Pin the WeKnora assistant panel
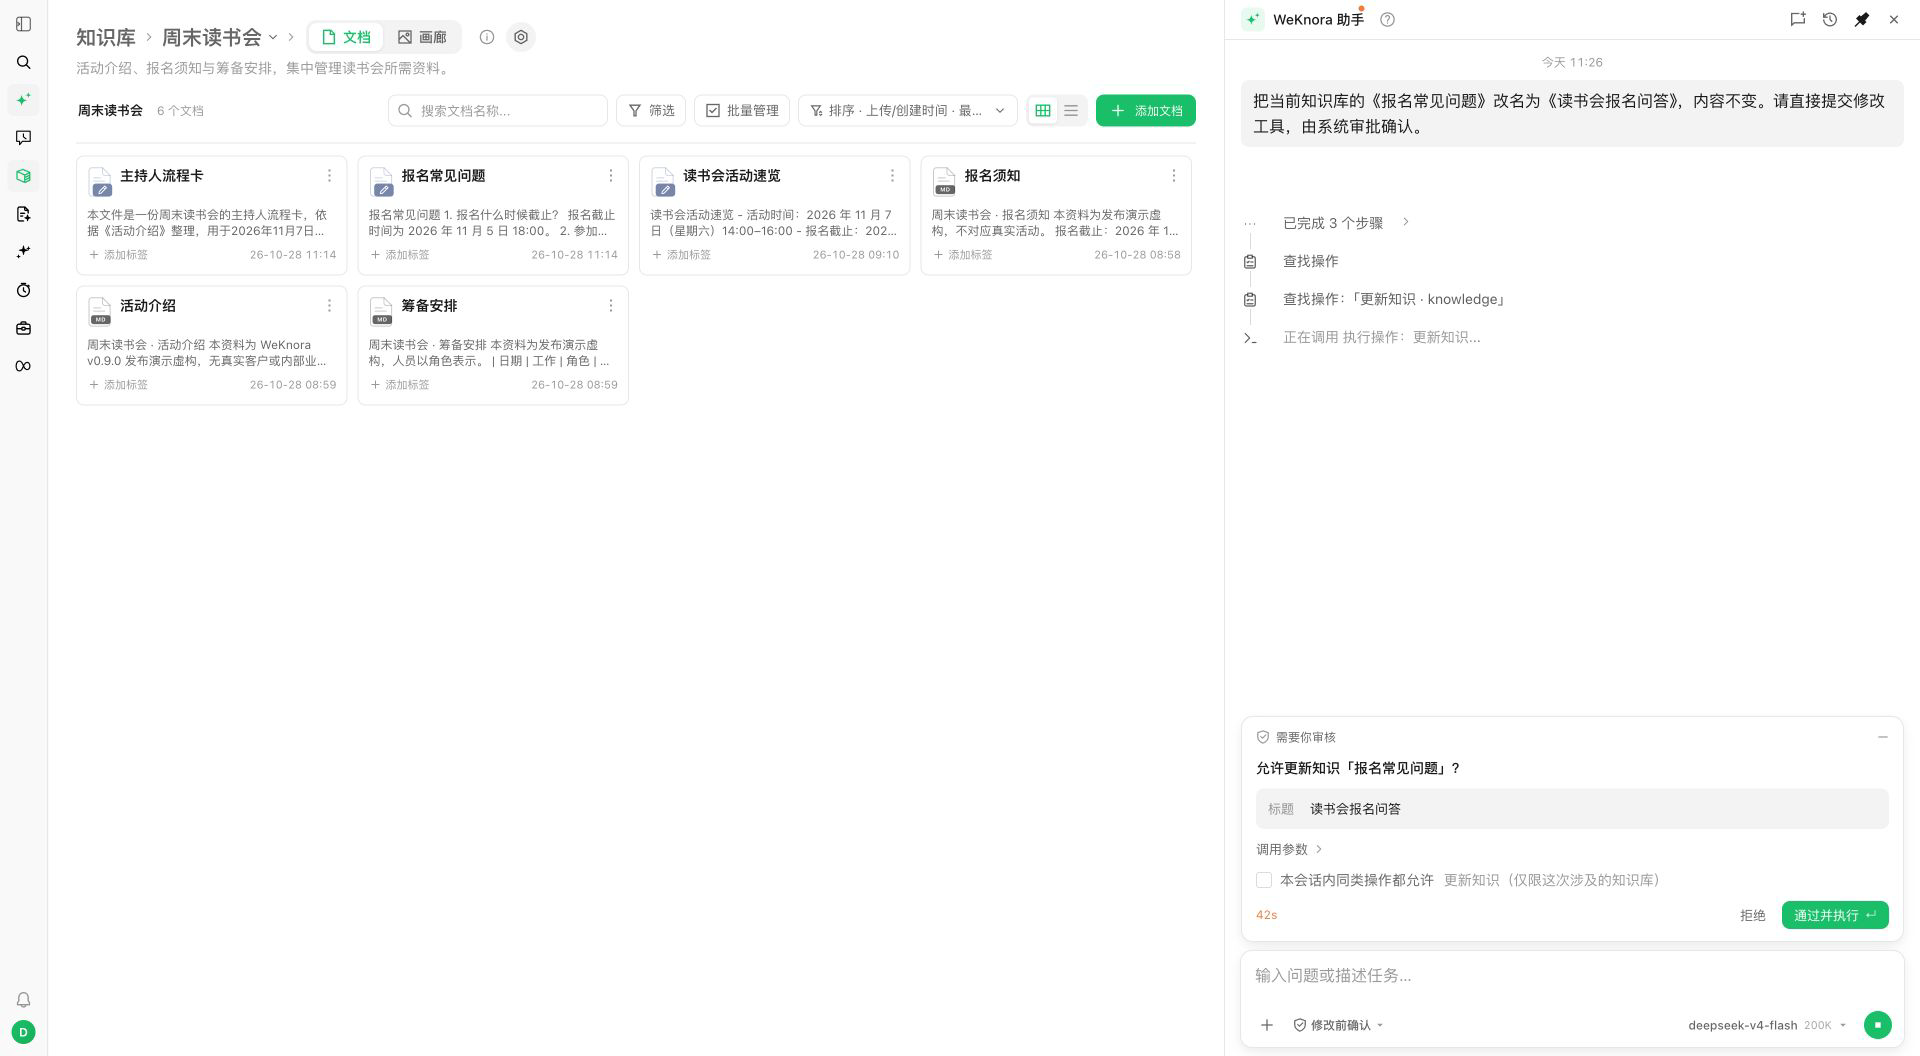The height and width of the screenshot is (1056, 1920). [1862, 19]
